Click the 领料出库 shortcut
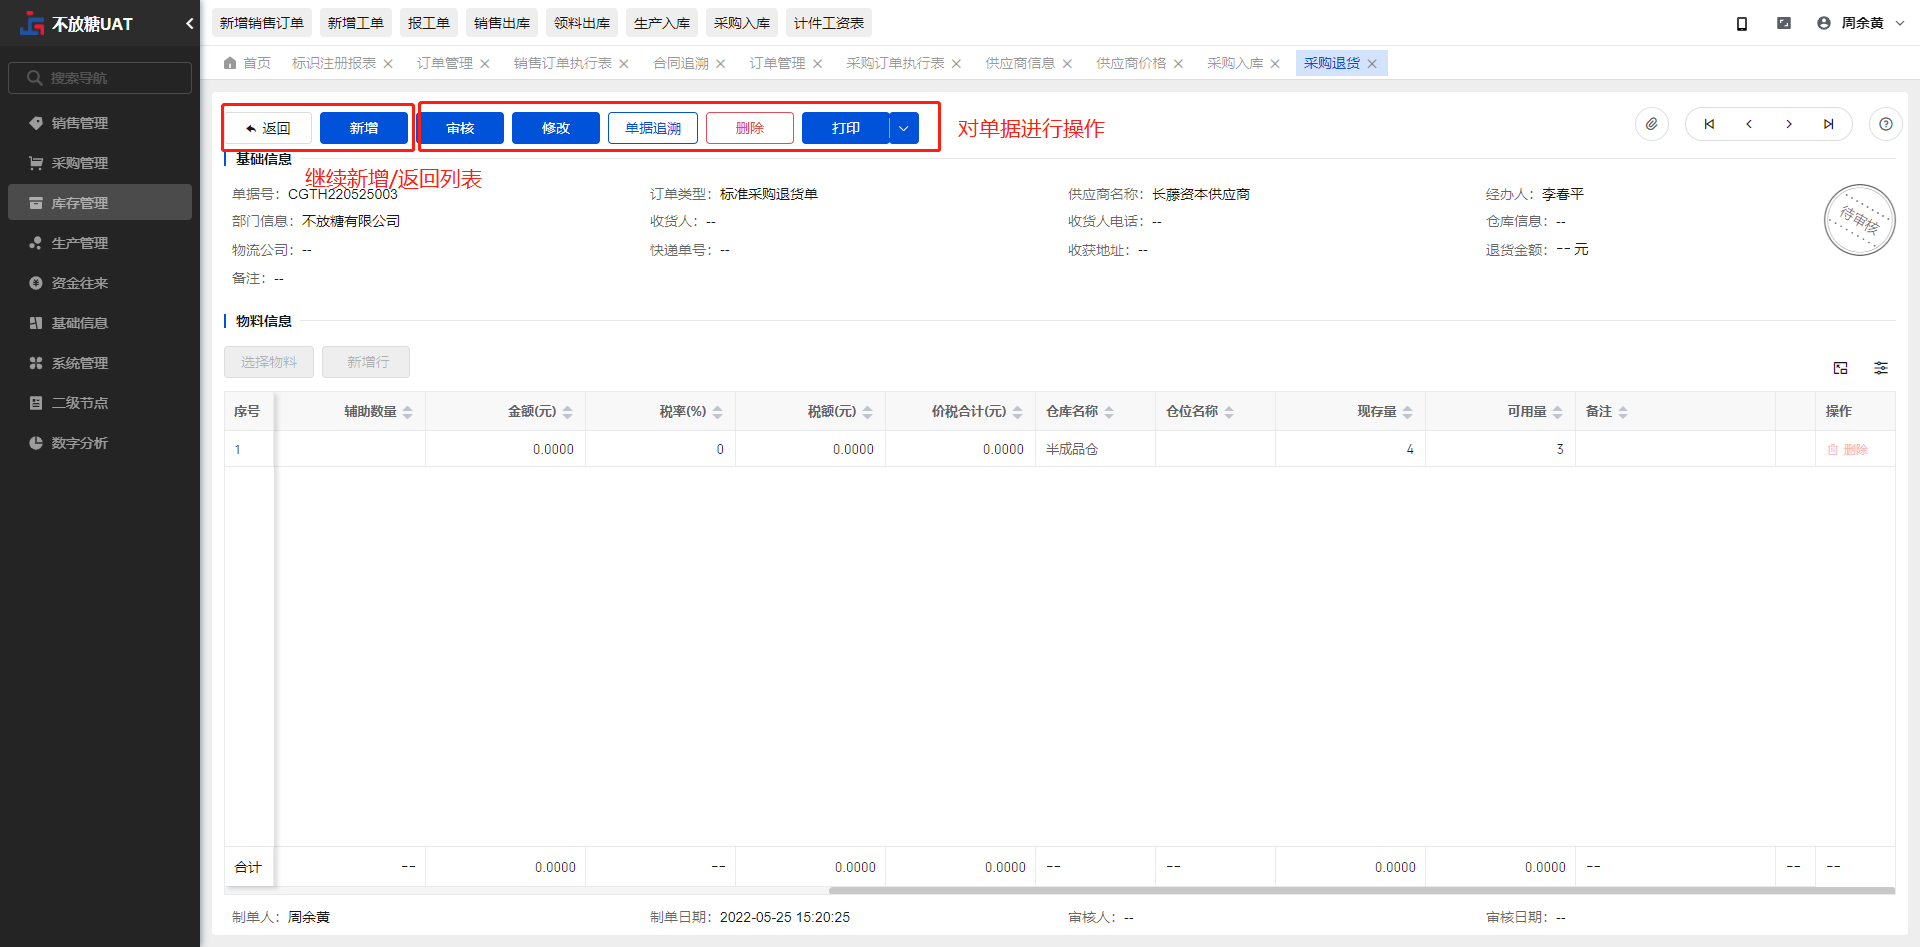Screen dimensions: 1920x947 click(x=582, y=23)
